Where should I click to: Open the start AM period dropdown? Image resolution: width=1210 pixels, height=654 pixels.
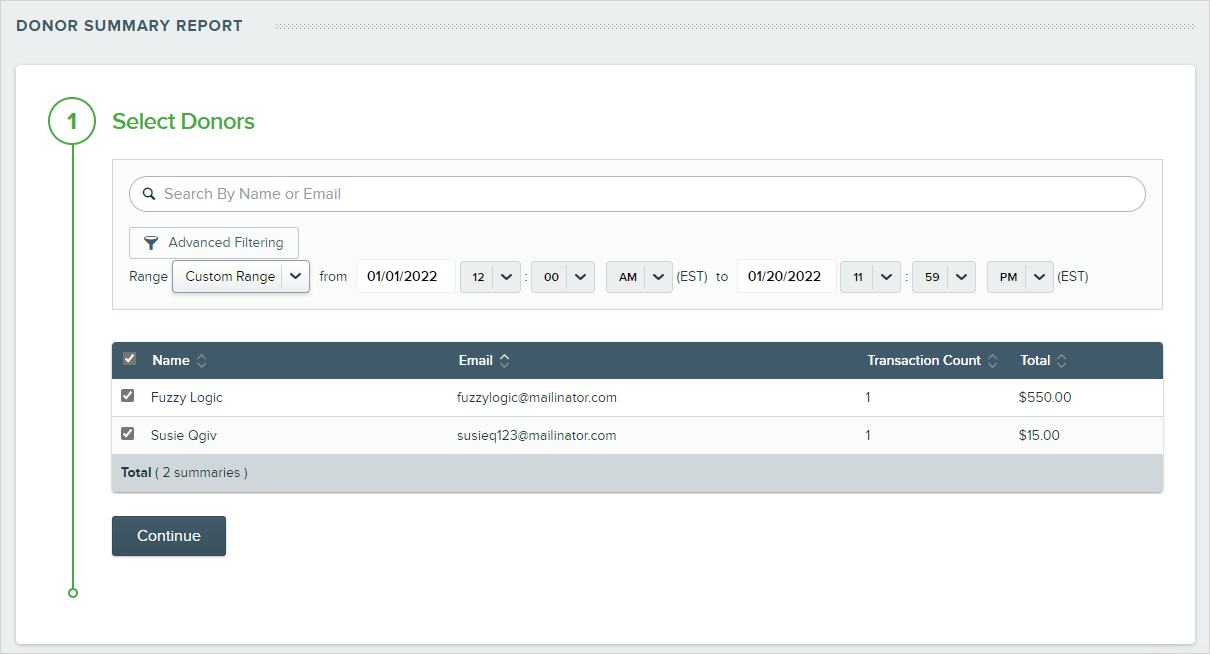click(x=639, y=277)
